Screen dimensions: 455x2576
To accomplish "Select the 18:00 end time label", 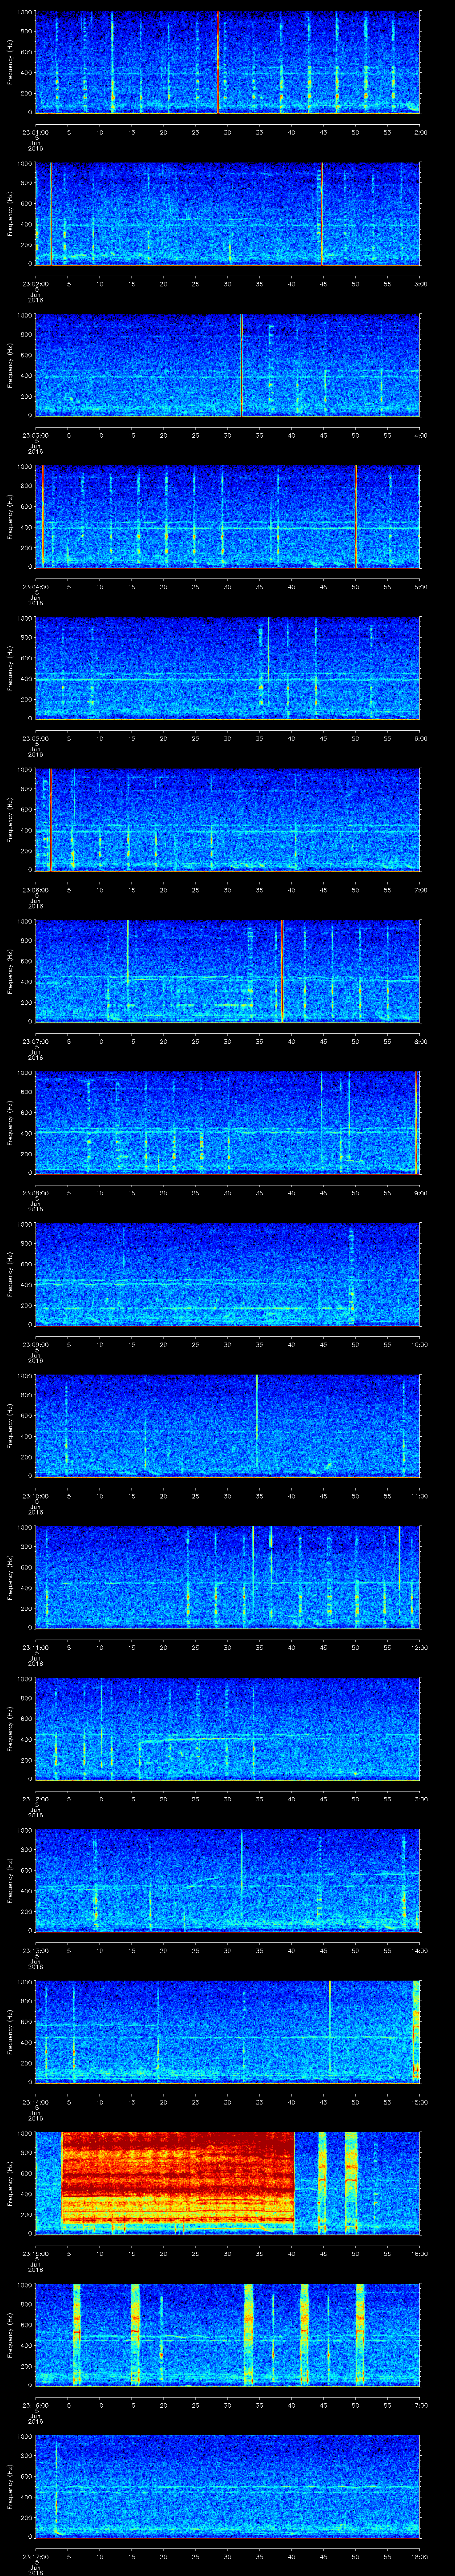I will click(x=420, y=2556).
